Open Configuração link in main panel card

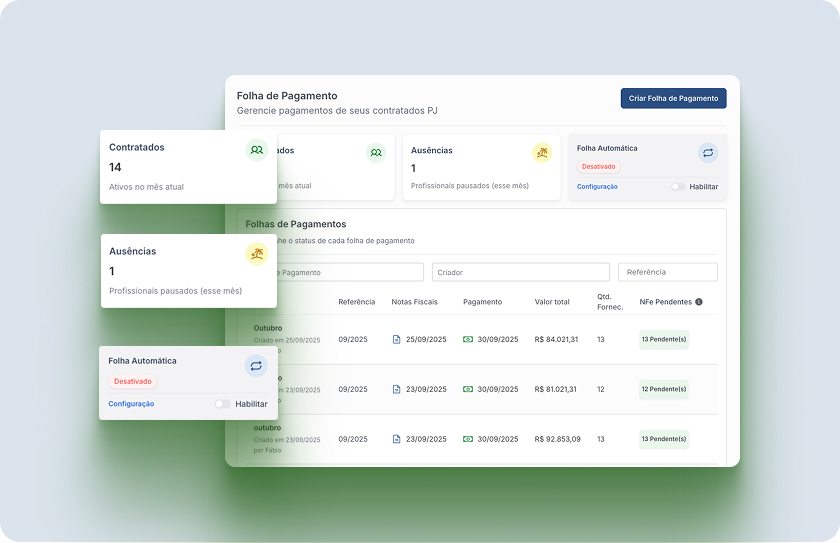pos(597,187)
